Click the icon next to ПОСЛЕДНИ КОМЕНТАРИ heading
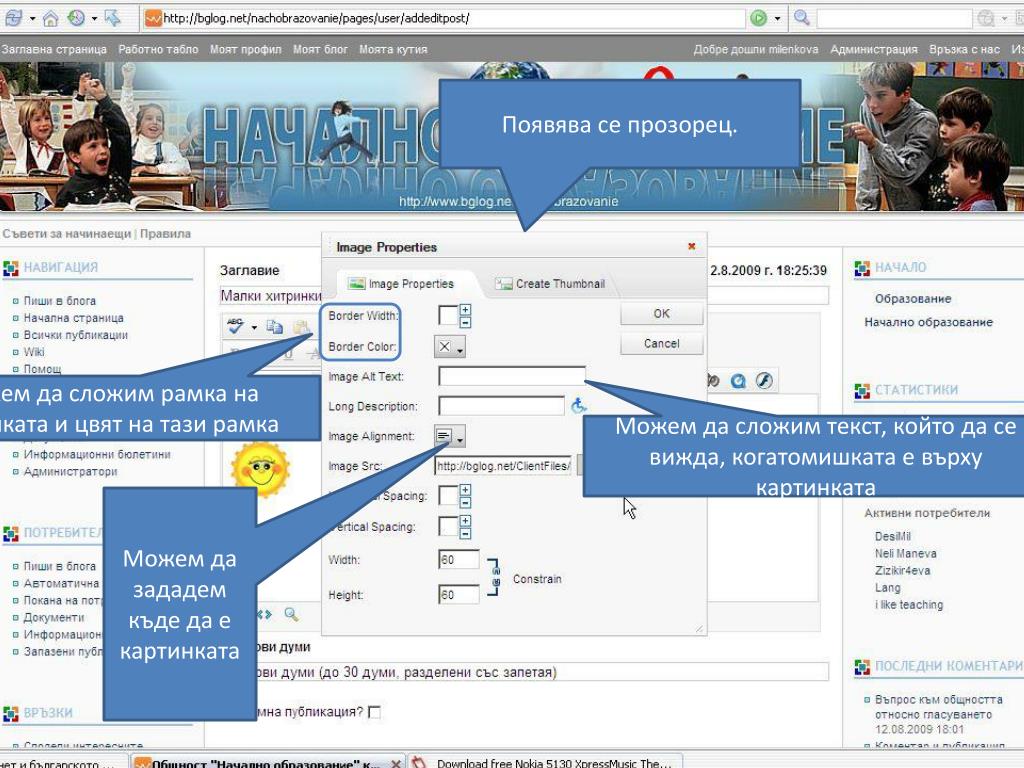The image size is (1024, 768). click(862, 667)
